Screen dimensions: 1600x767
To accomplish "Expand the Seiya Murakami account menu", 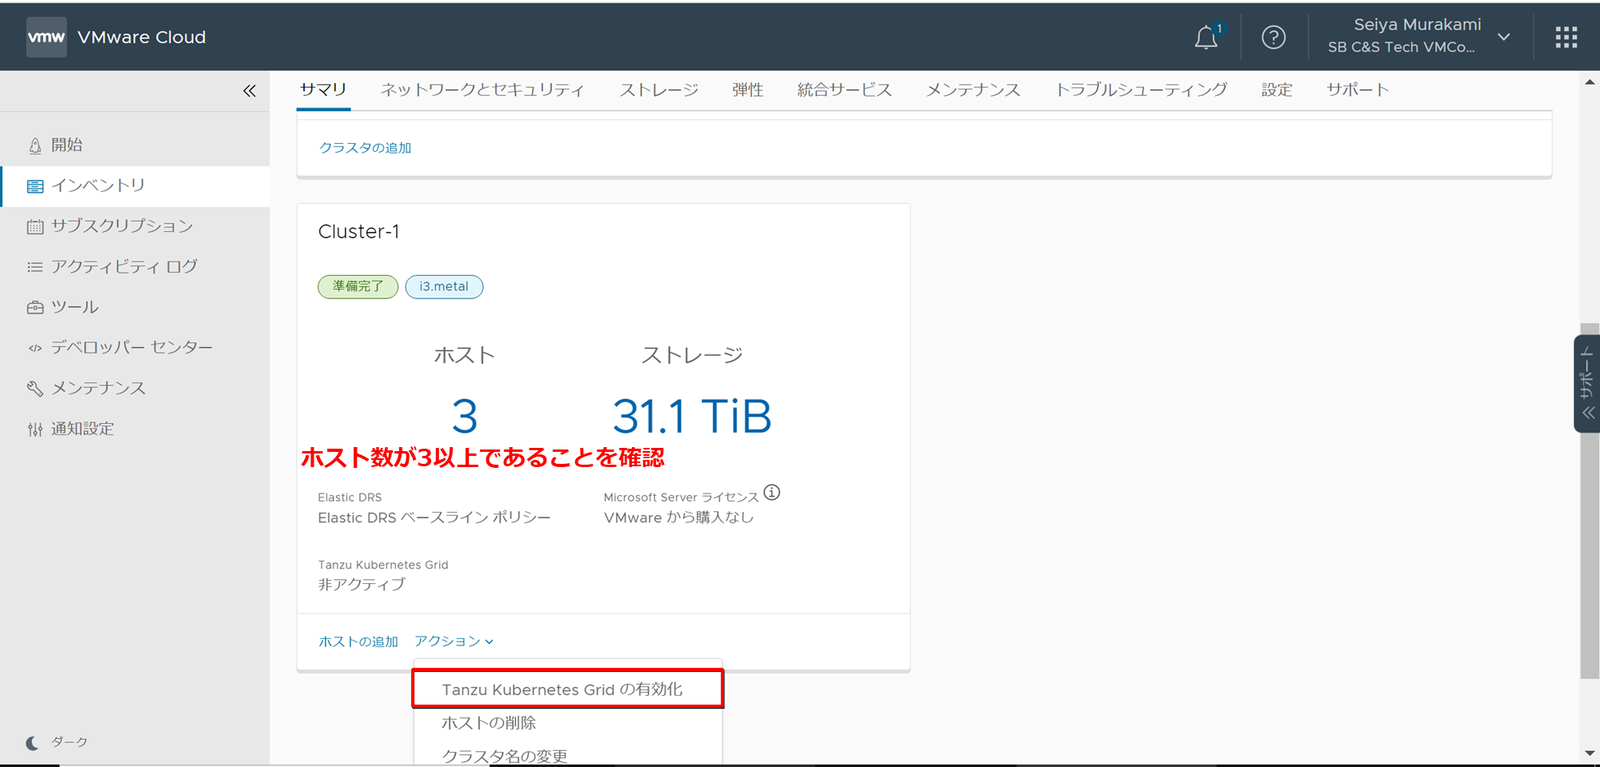I will 1418,37.
